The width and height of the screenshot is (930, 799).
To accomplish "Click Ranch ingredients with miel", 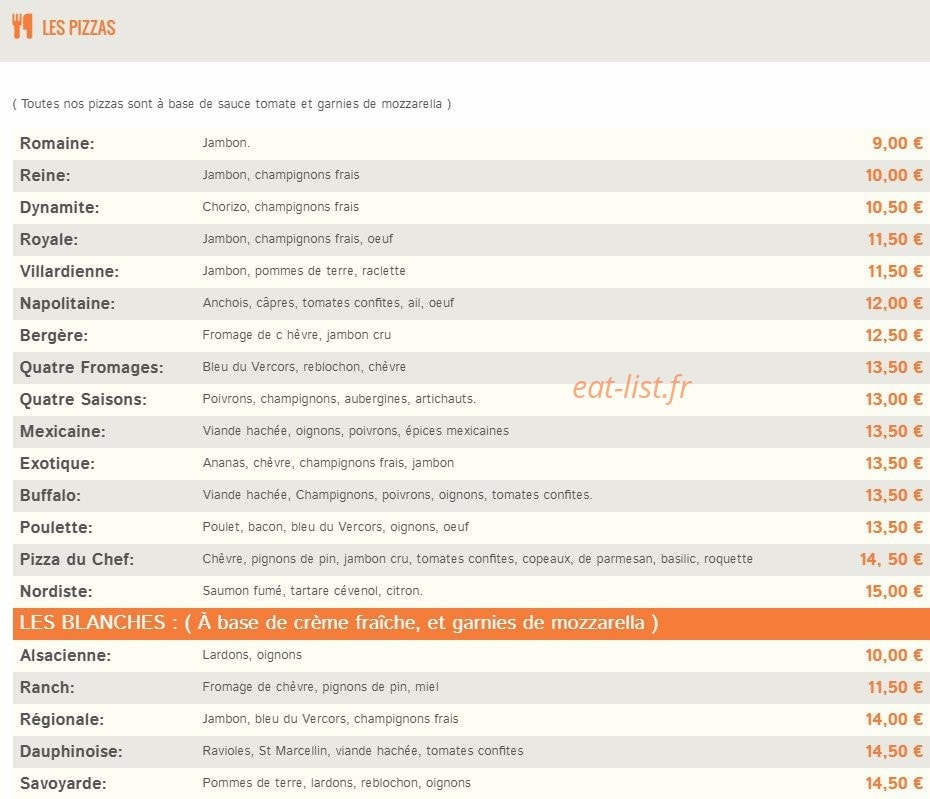I will (x=320, y=687).
